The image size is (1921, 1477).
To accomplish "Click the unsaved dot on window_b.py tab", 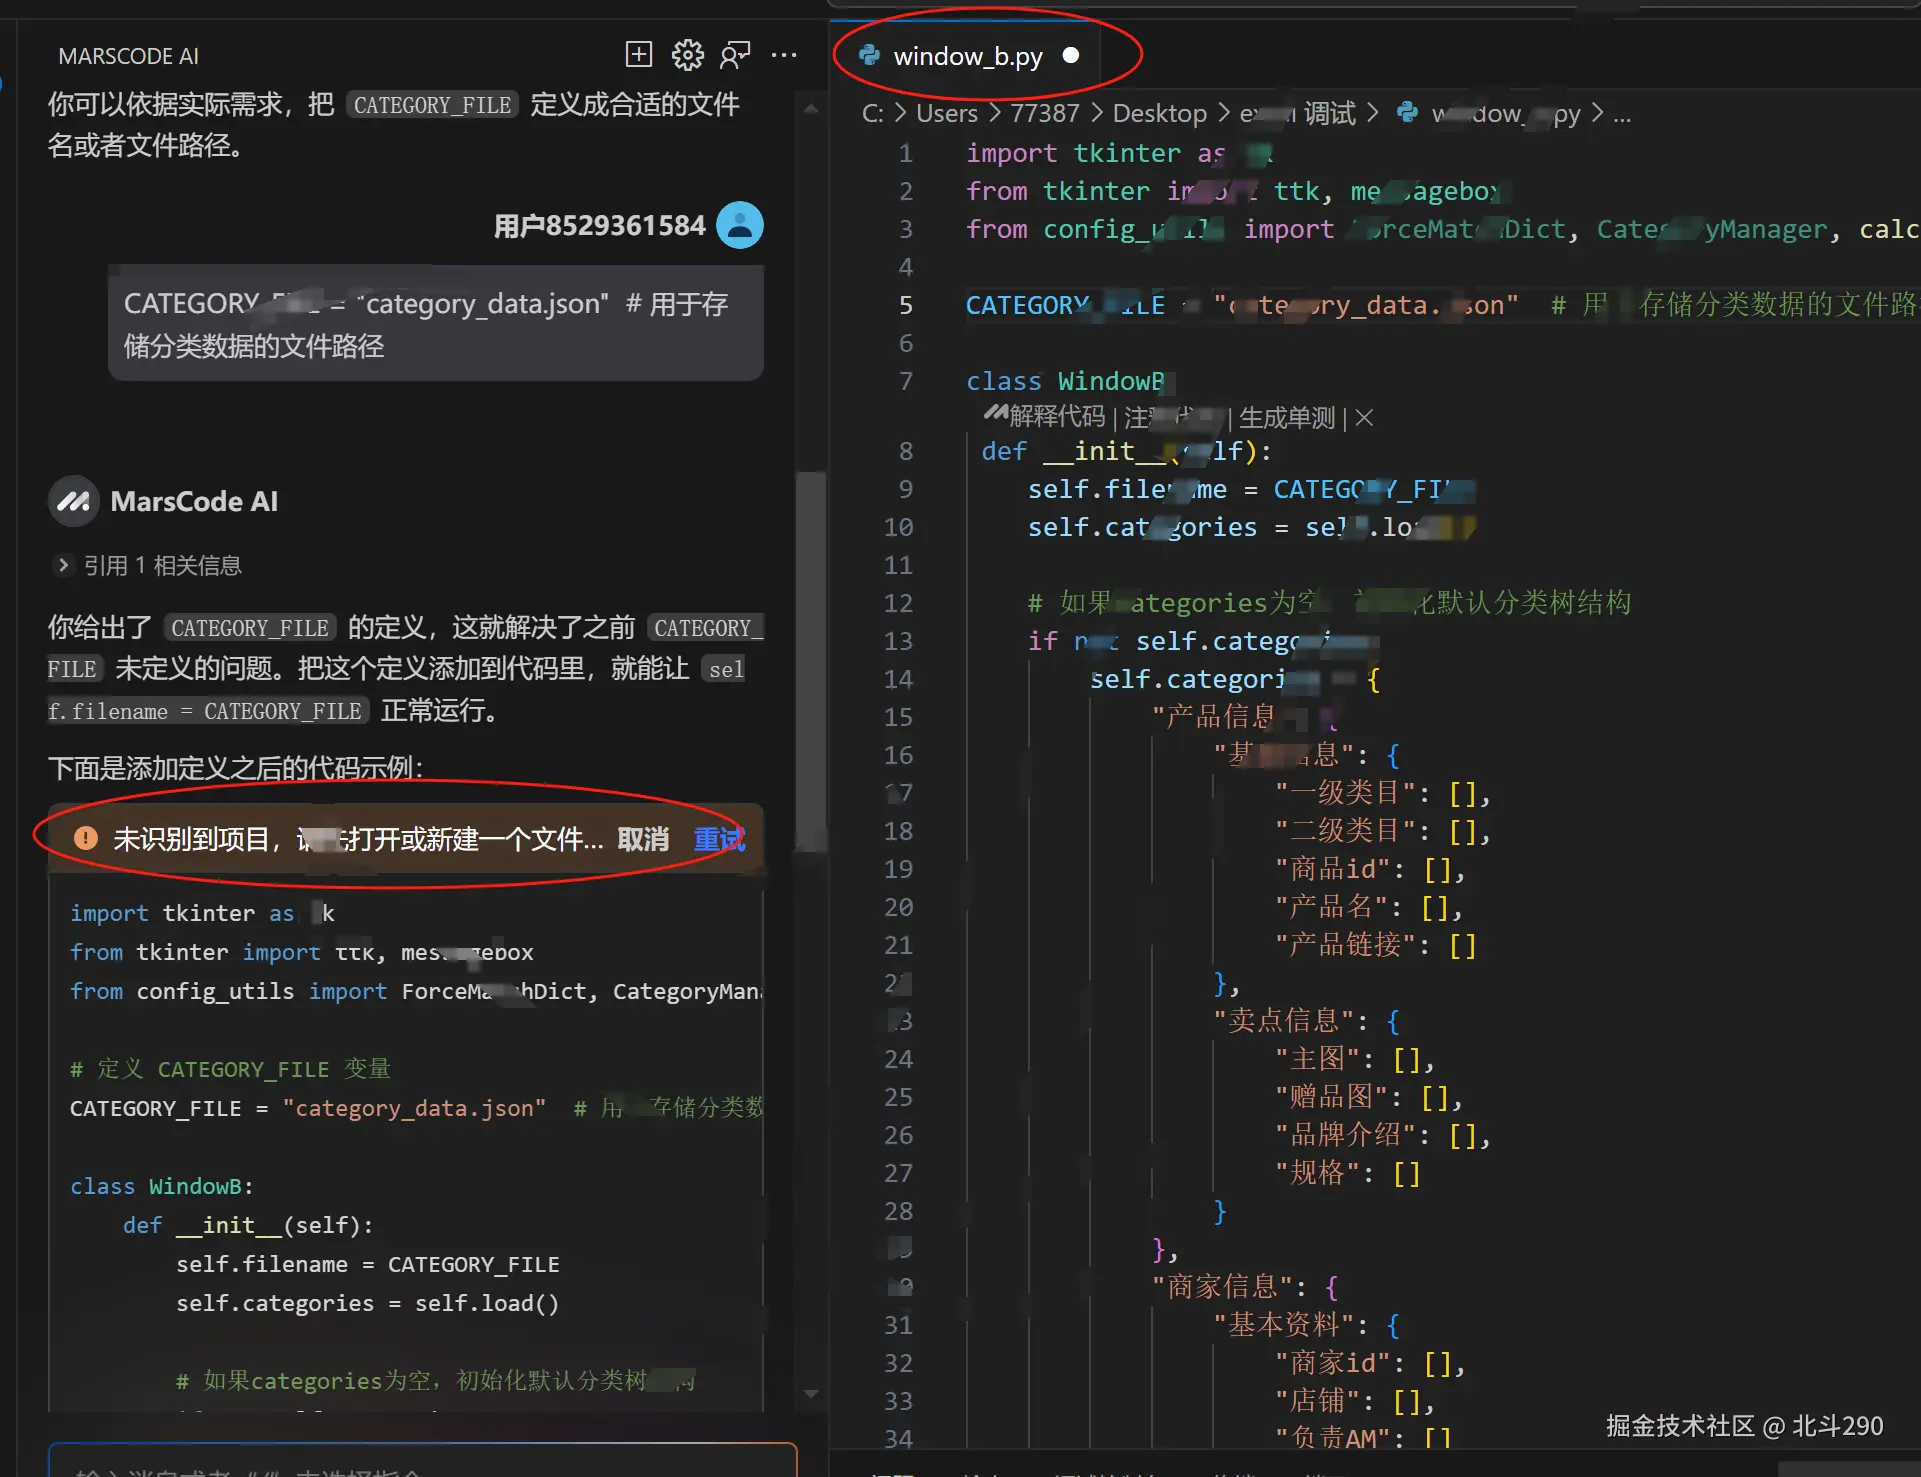I will click(1071, 56).
